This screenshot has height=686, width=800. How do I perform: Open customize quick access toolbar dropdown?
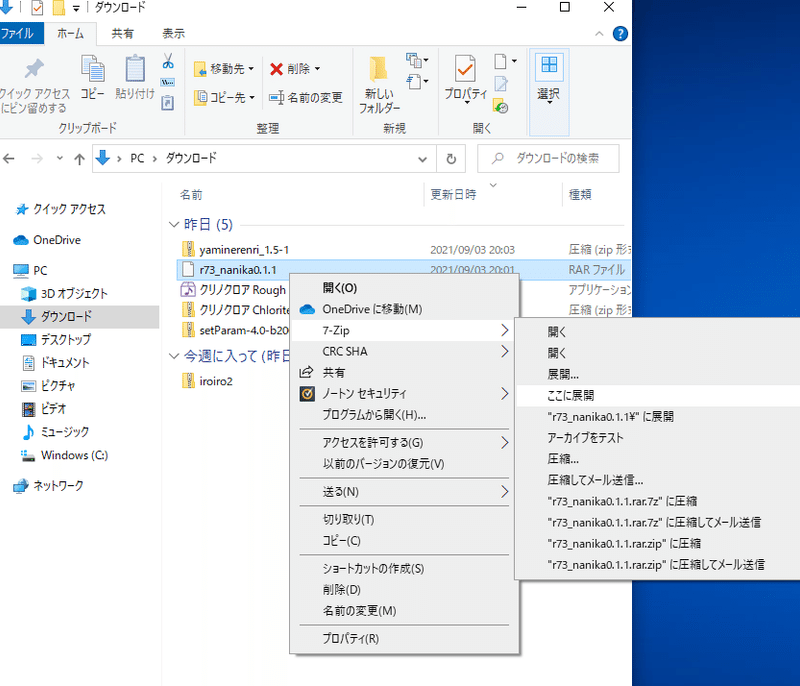[x=76, y=9]
